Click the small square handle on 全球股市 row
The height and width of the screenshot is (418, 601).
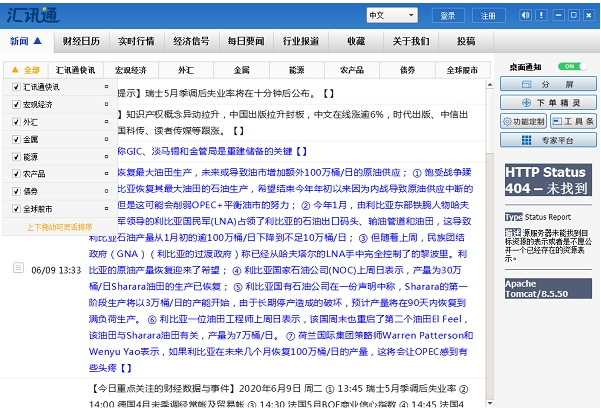107,209
